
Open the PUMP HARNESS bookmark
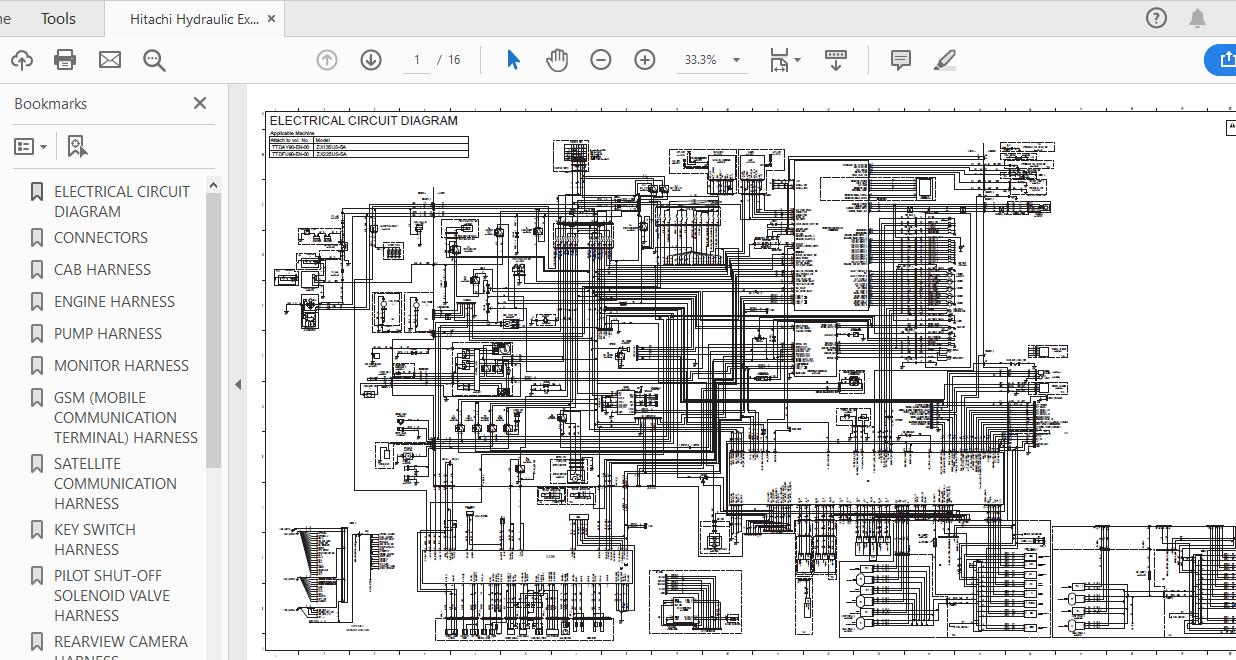coord(107,334)
